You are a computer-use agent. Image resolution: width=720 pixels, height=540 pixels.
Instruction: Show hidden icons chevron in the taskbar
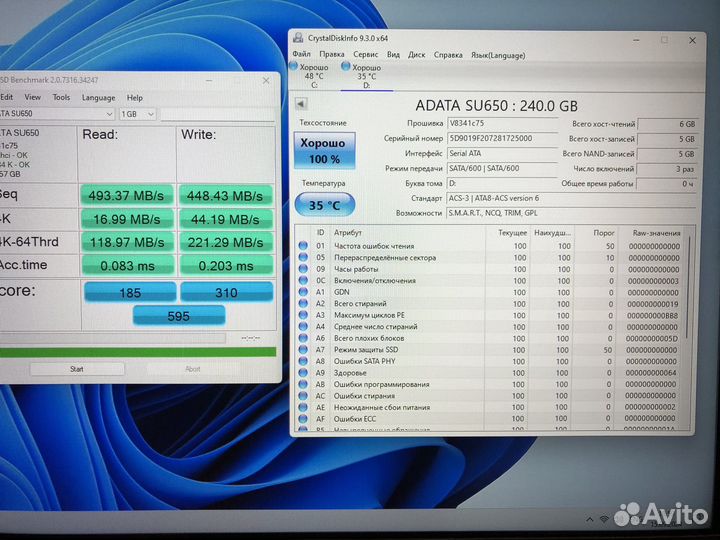589,519
